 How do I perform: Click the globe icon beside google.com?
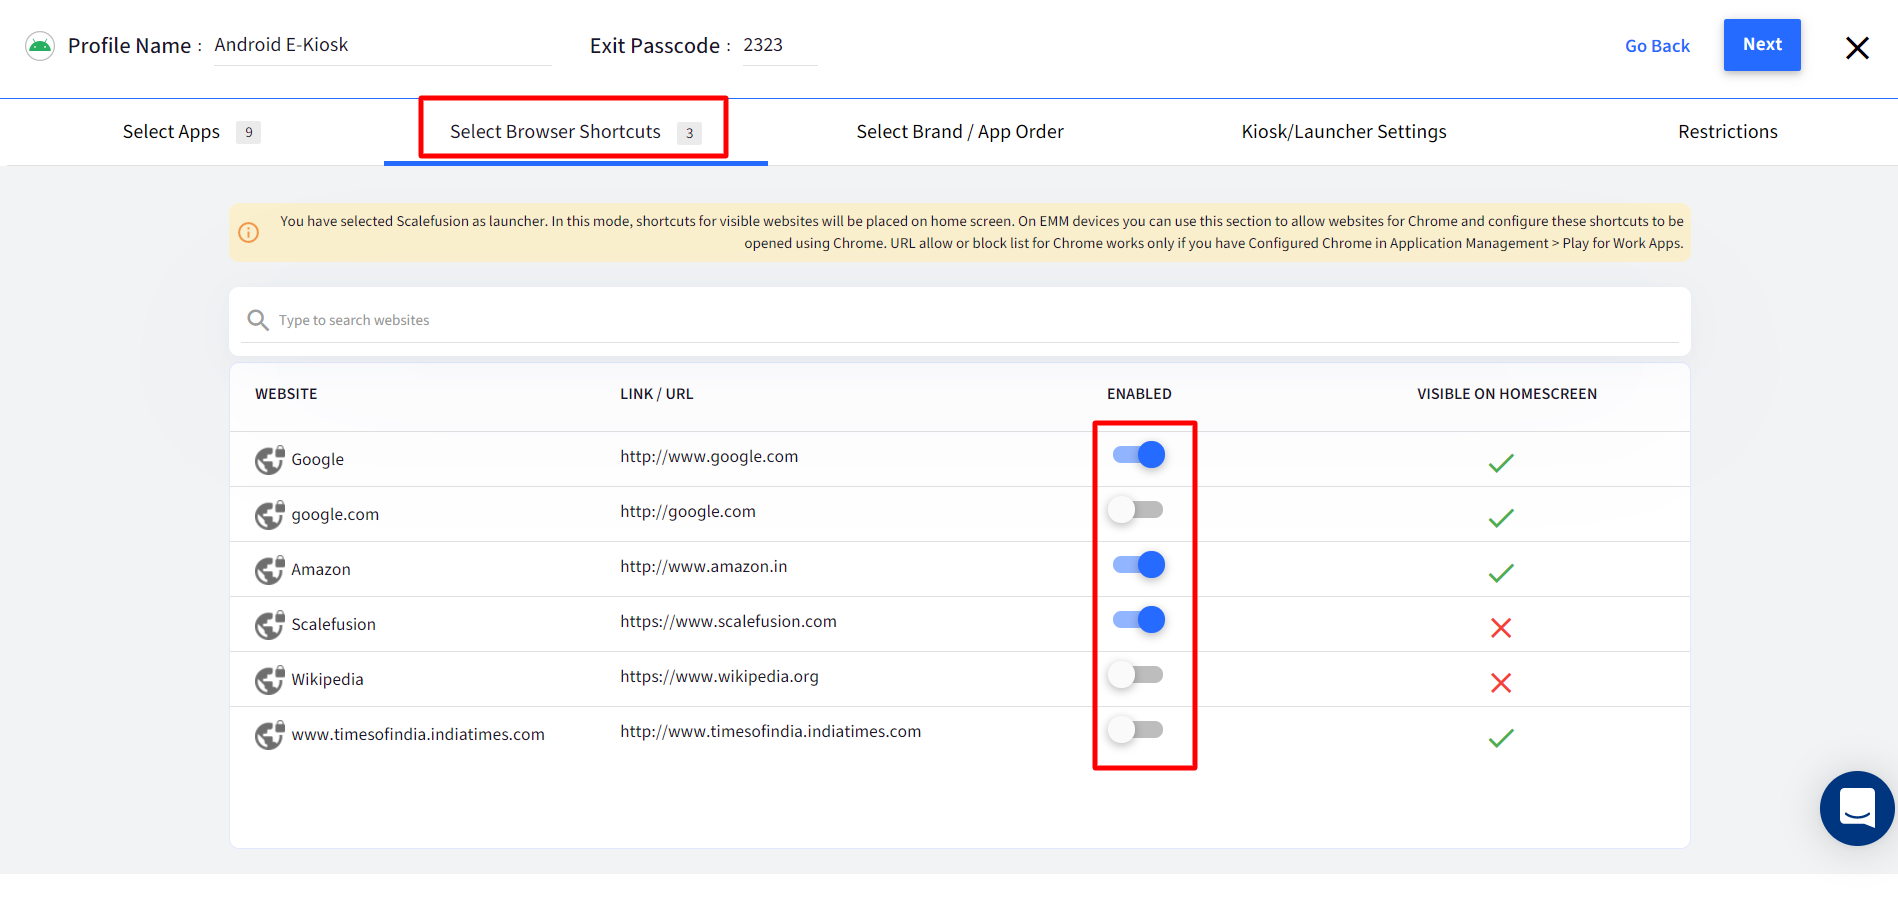tap(269, 515)
